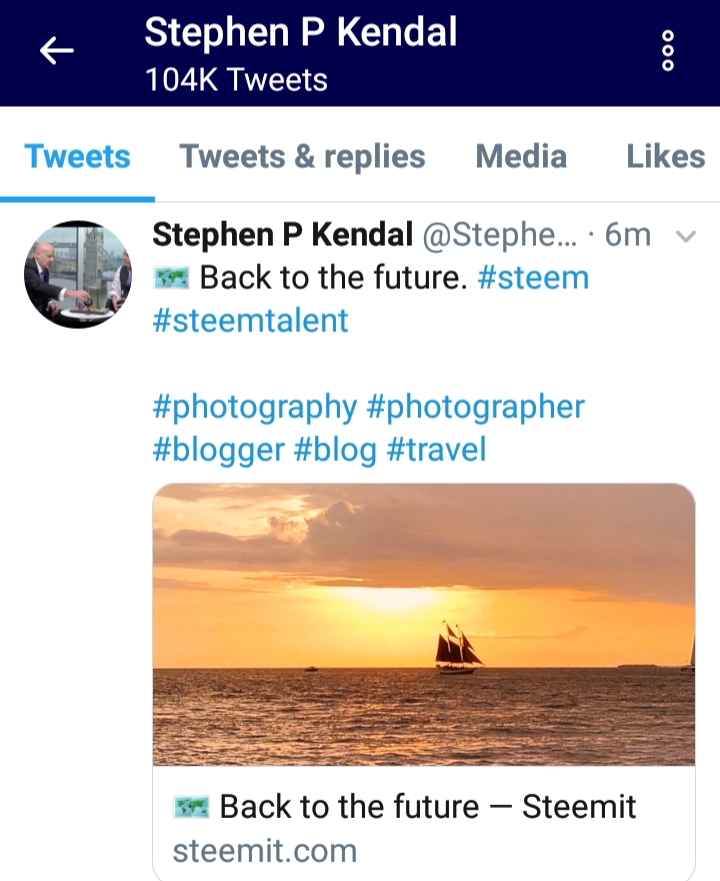Switch to the Media tab
The width and height of the screenshot is (720, 881).
[x=520, y=157]
